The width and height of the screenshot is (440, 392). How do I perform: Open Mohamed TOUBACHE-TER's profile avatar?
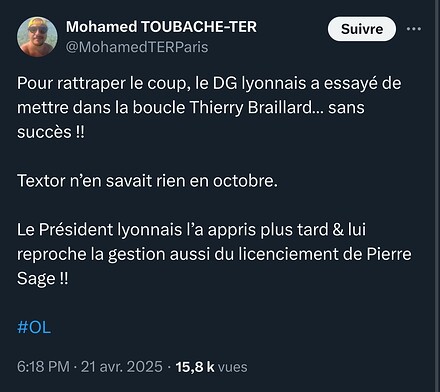[37, 37]
